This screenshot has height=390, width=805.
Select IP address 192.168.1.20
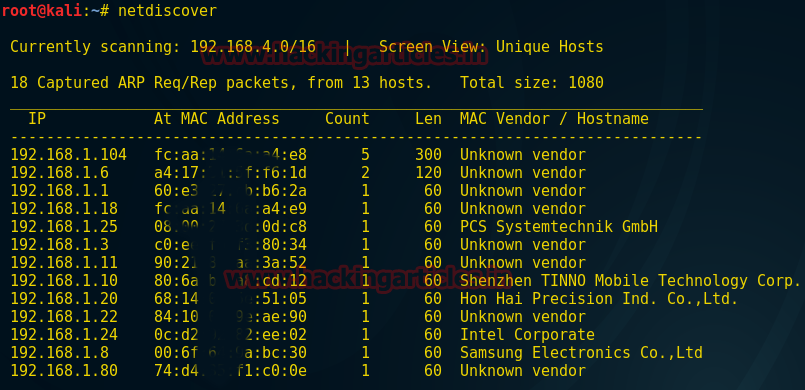[64, 299]
